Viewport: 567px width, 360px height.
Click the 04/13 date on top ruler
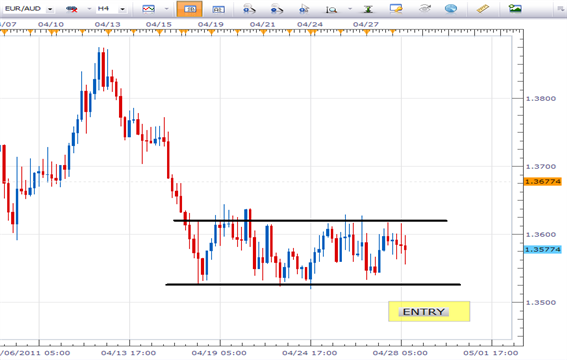coord(107,25)
